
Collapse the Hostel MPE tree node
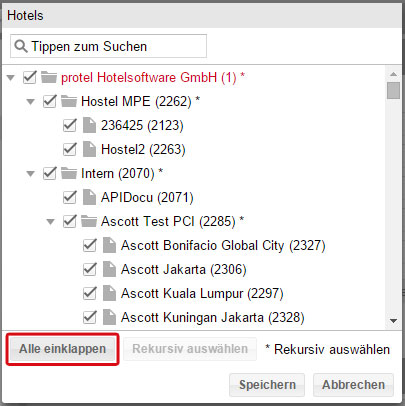click(x=31, y=102)
